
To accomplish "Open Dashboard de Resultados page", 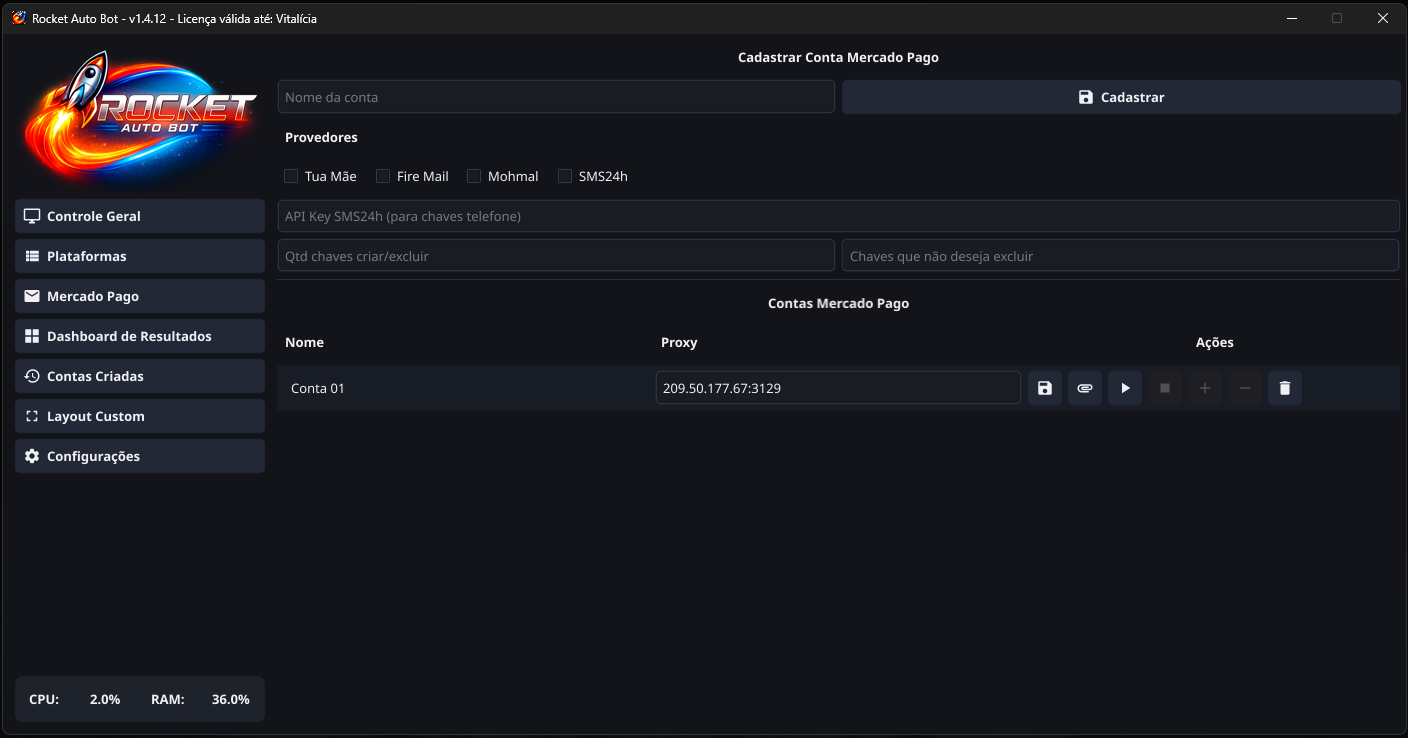I will (x=140, y=336).
